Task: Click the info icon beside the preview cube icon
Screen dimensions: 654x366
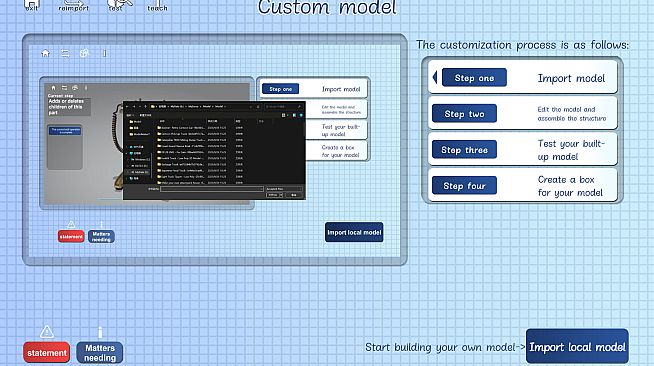Action: pyautogui.click(x=104, y=53)
